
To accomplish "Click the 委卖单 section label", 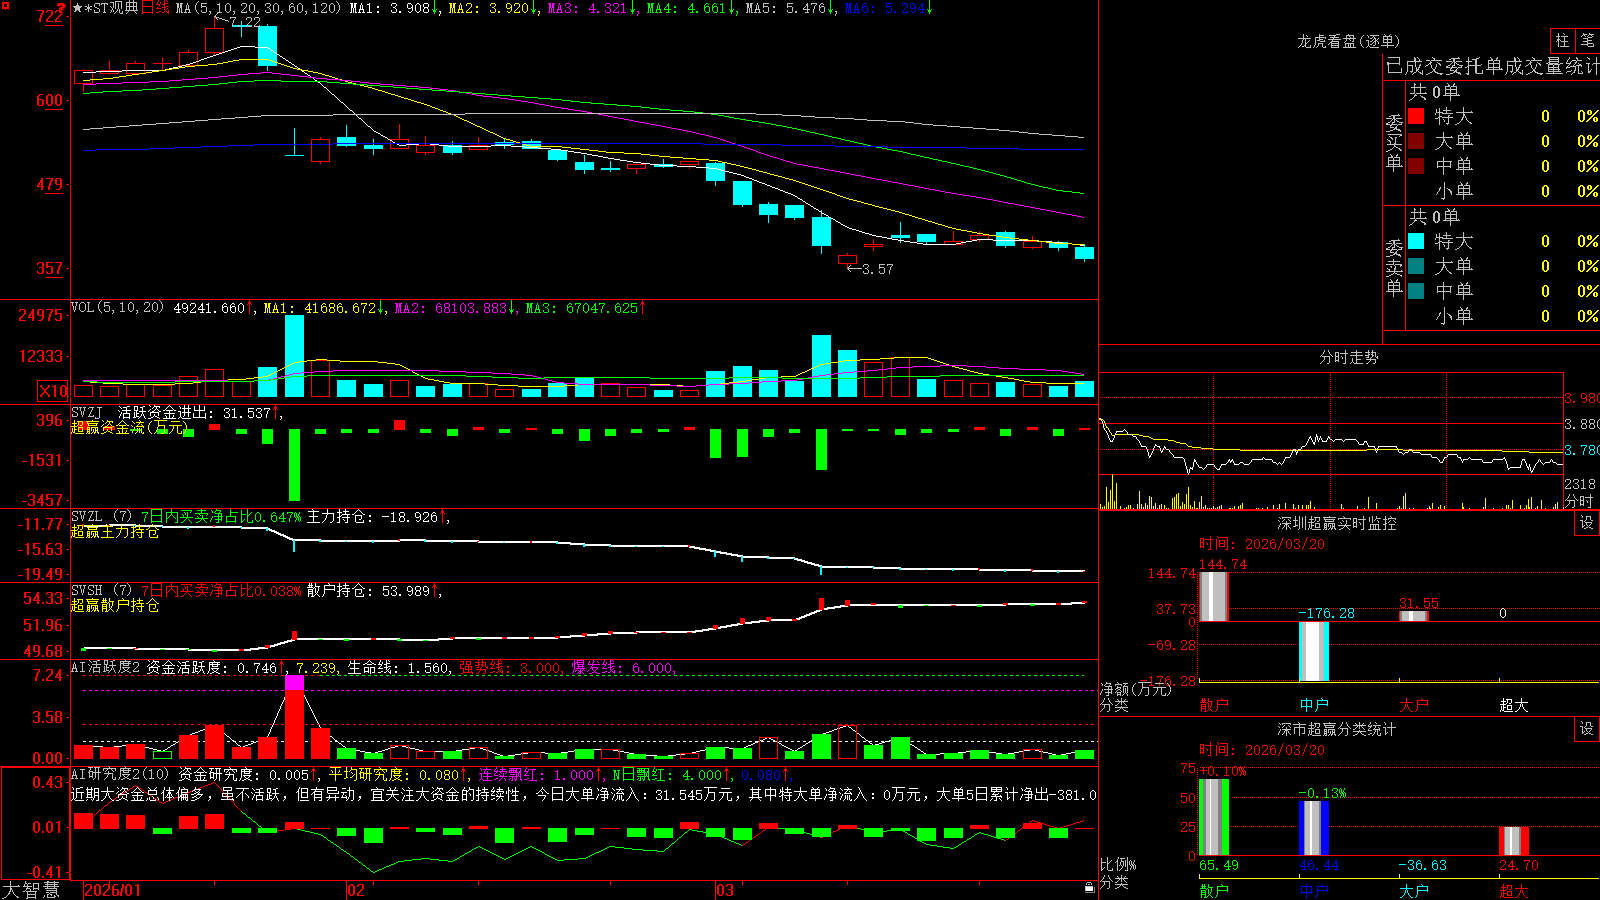I will click(1394, 267).
